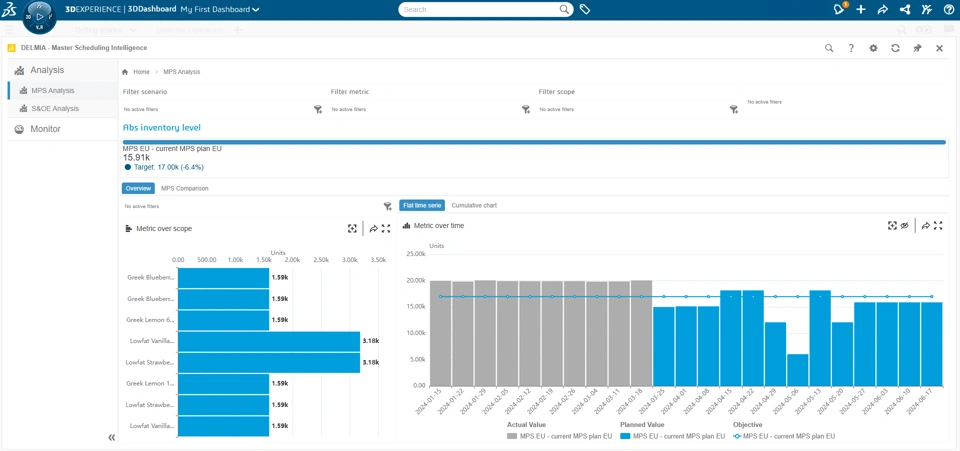Maximize the Metric over time chart
The height and width of the screenshot is (451, 960).
pos(938,226)
